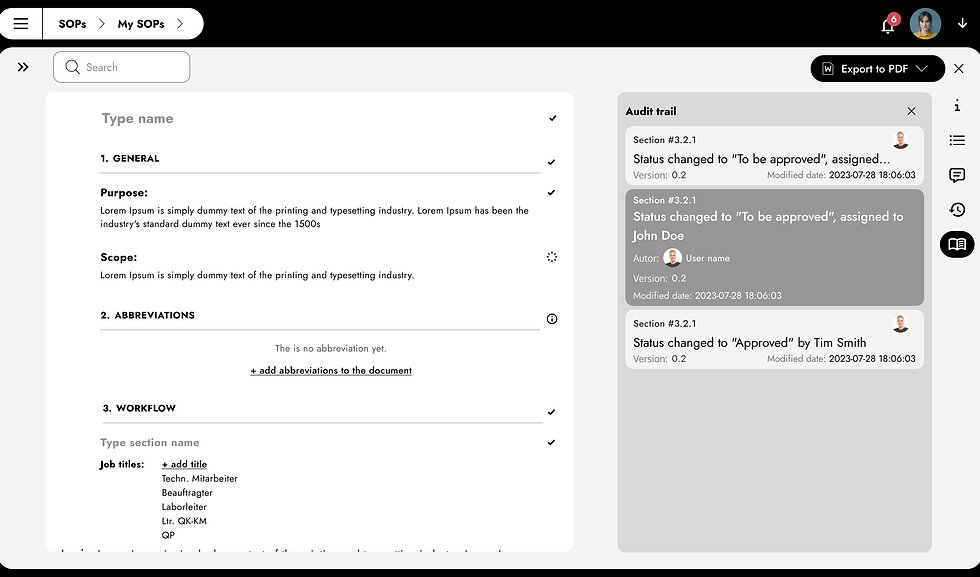This screenshot has width=980, height=577.
Task: Click the Search input field
Action: click(122, 67)
